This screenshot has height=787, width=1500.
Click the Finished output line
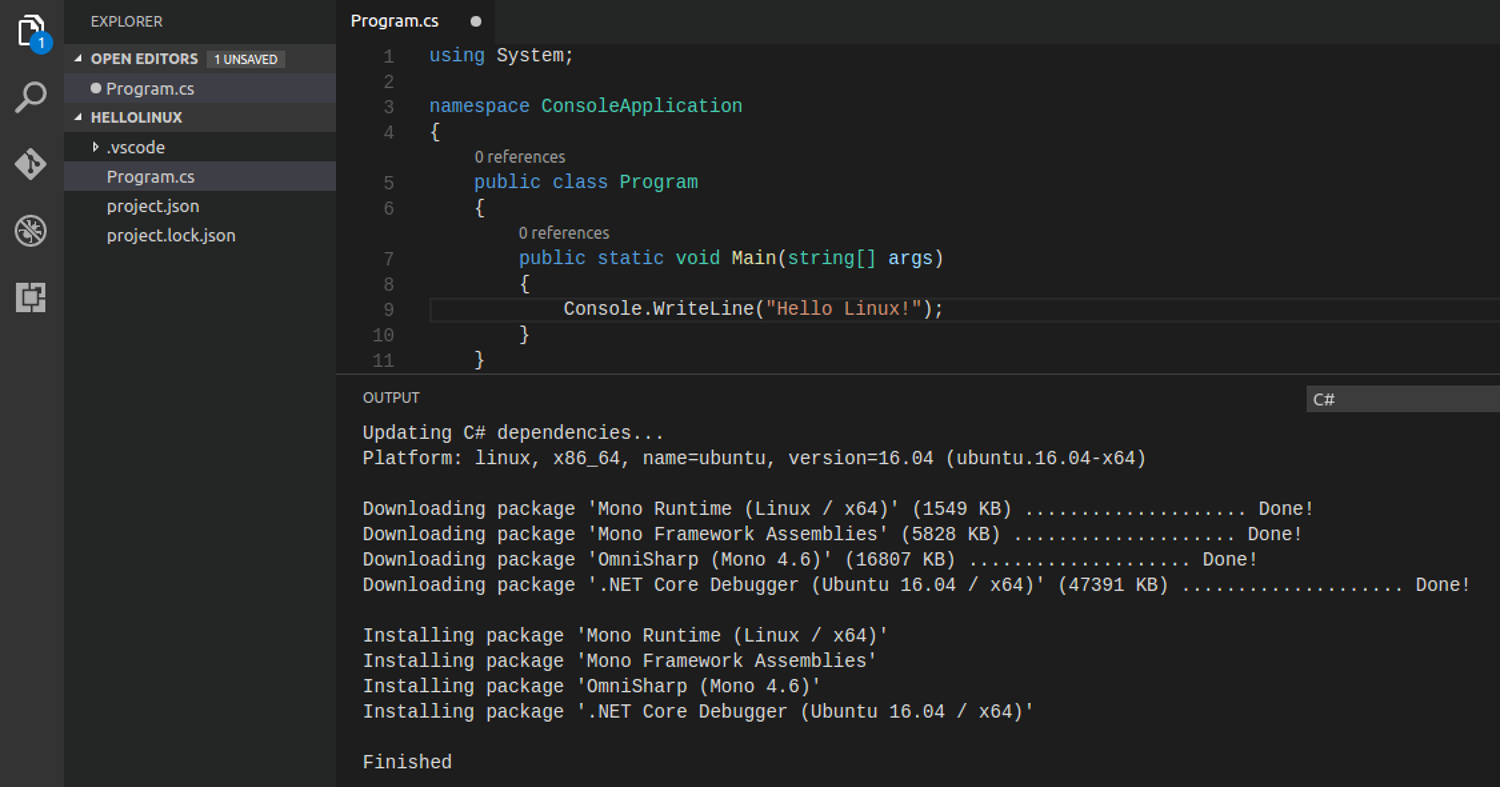407,762
